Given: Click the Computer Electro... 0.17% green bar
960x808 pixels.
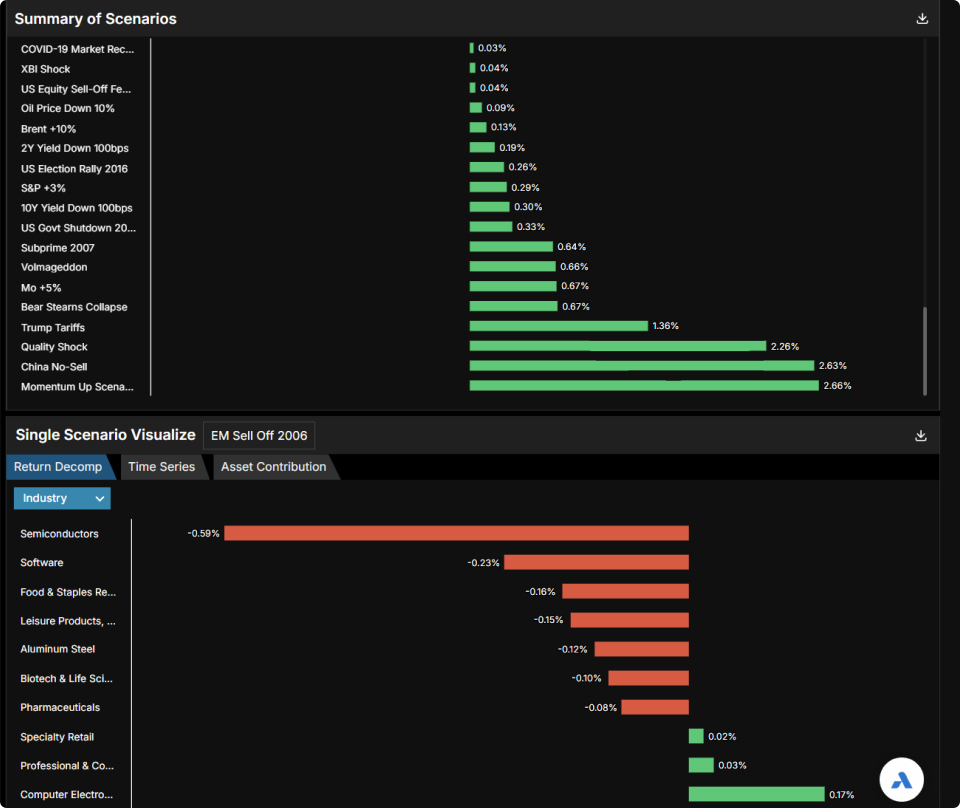Looking at the screenshot, I should coord(757,794).
